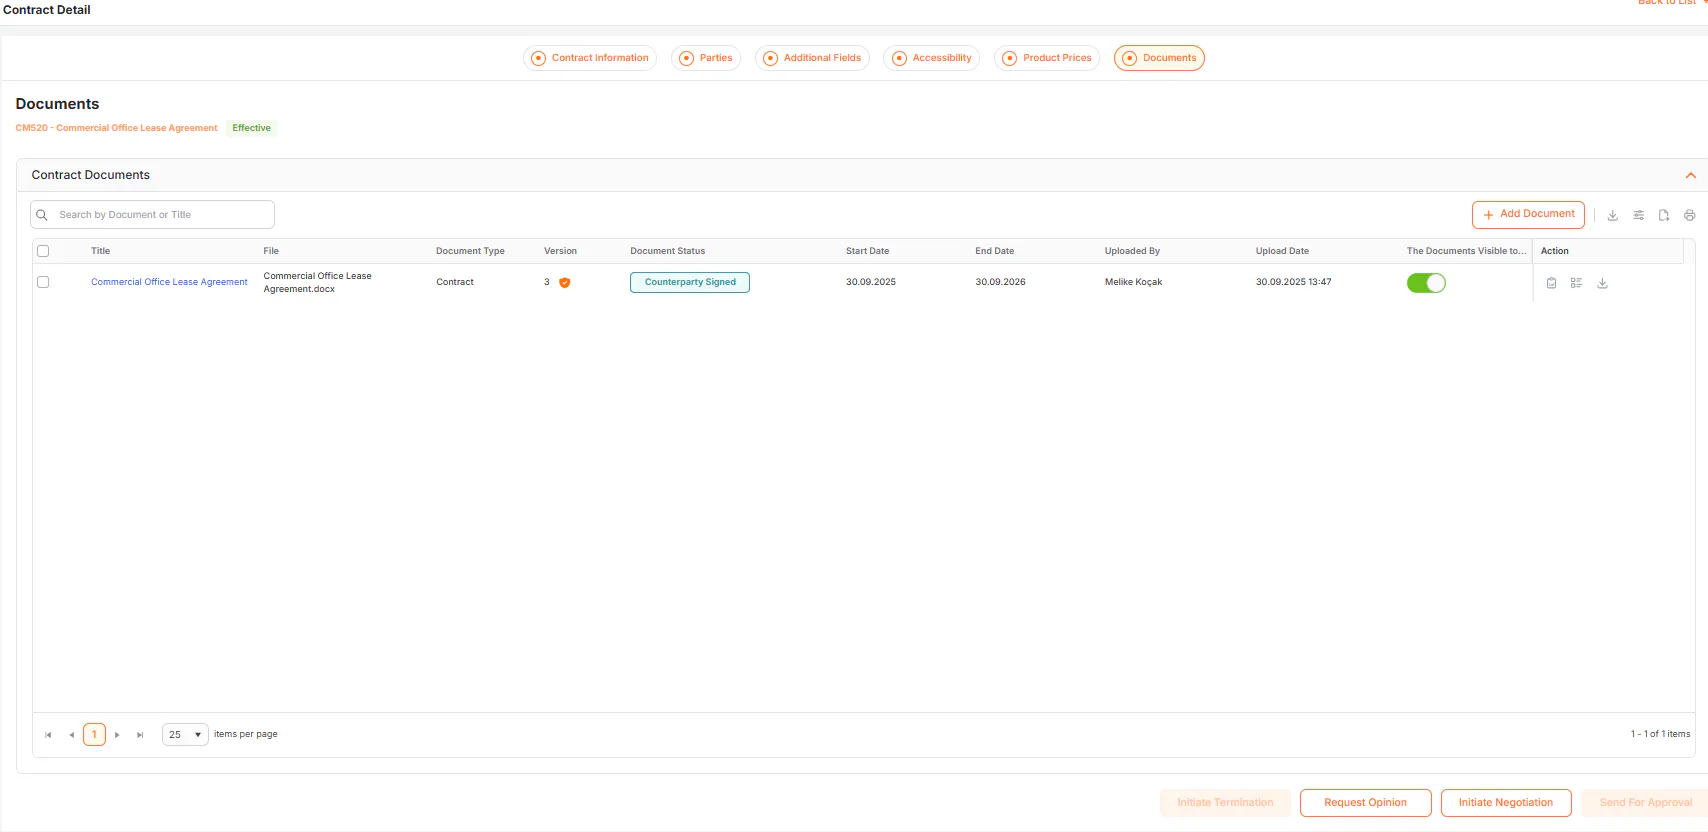
Task: Click the toolbar download icon above the table
Action: tap(1613, 215)
